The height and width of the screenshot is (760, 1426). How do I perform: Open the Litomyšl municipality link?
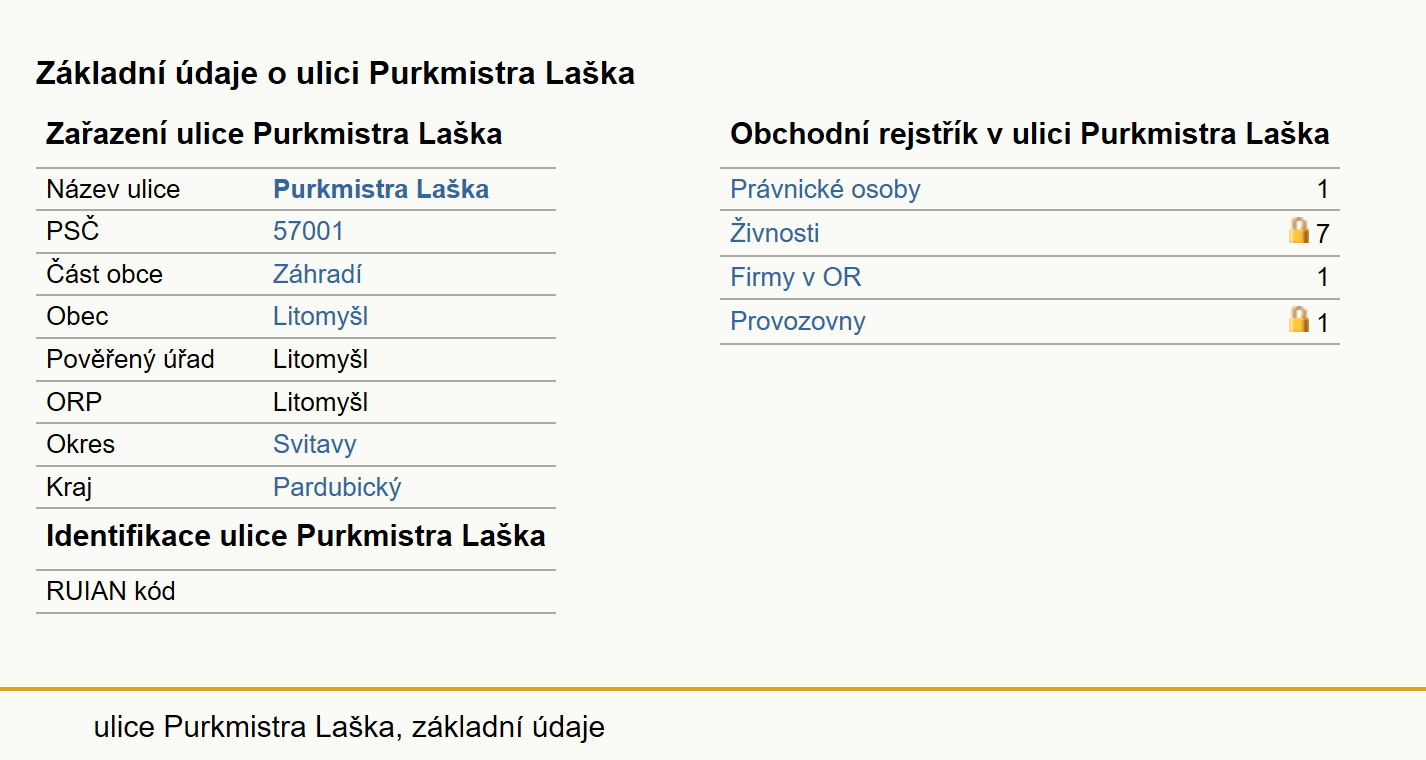[320, 317]
